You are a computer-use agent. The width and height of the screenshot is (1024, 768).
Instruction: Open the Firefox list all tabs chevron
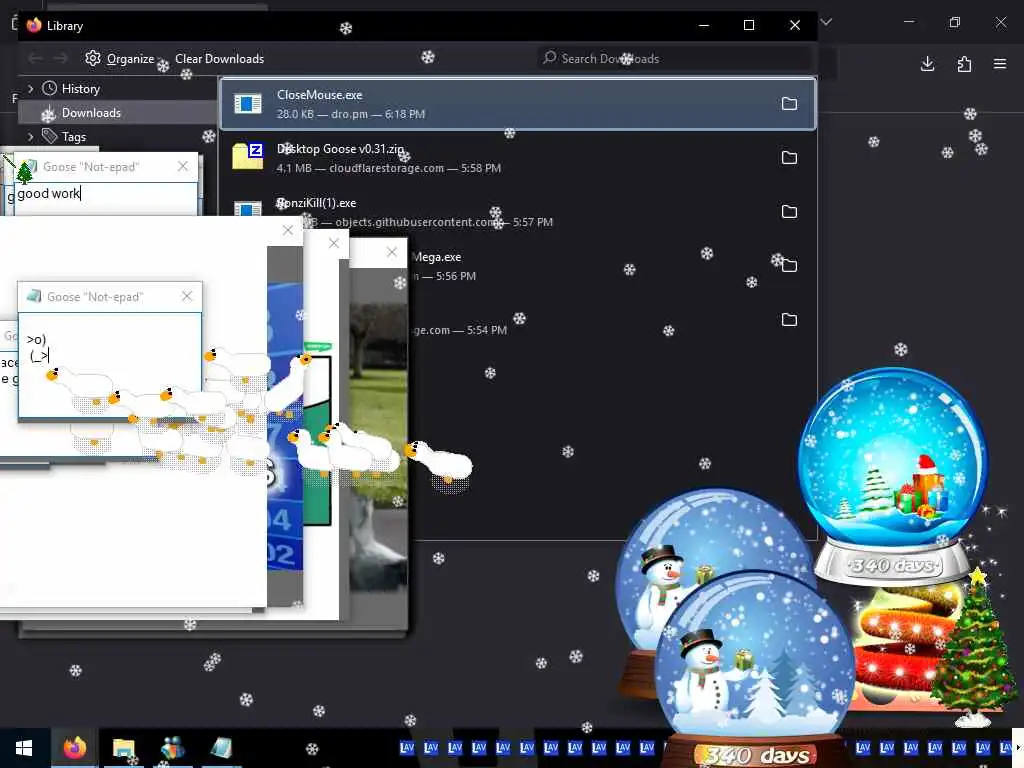point(826,22)
